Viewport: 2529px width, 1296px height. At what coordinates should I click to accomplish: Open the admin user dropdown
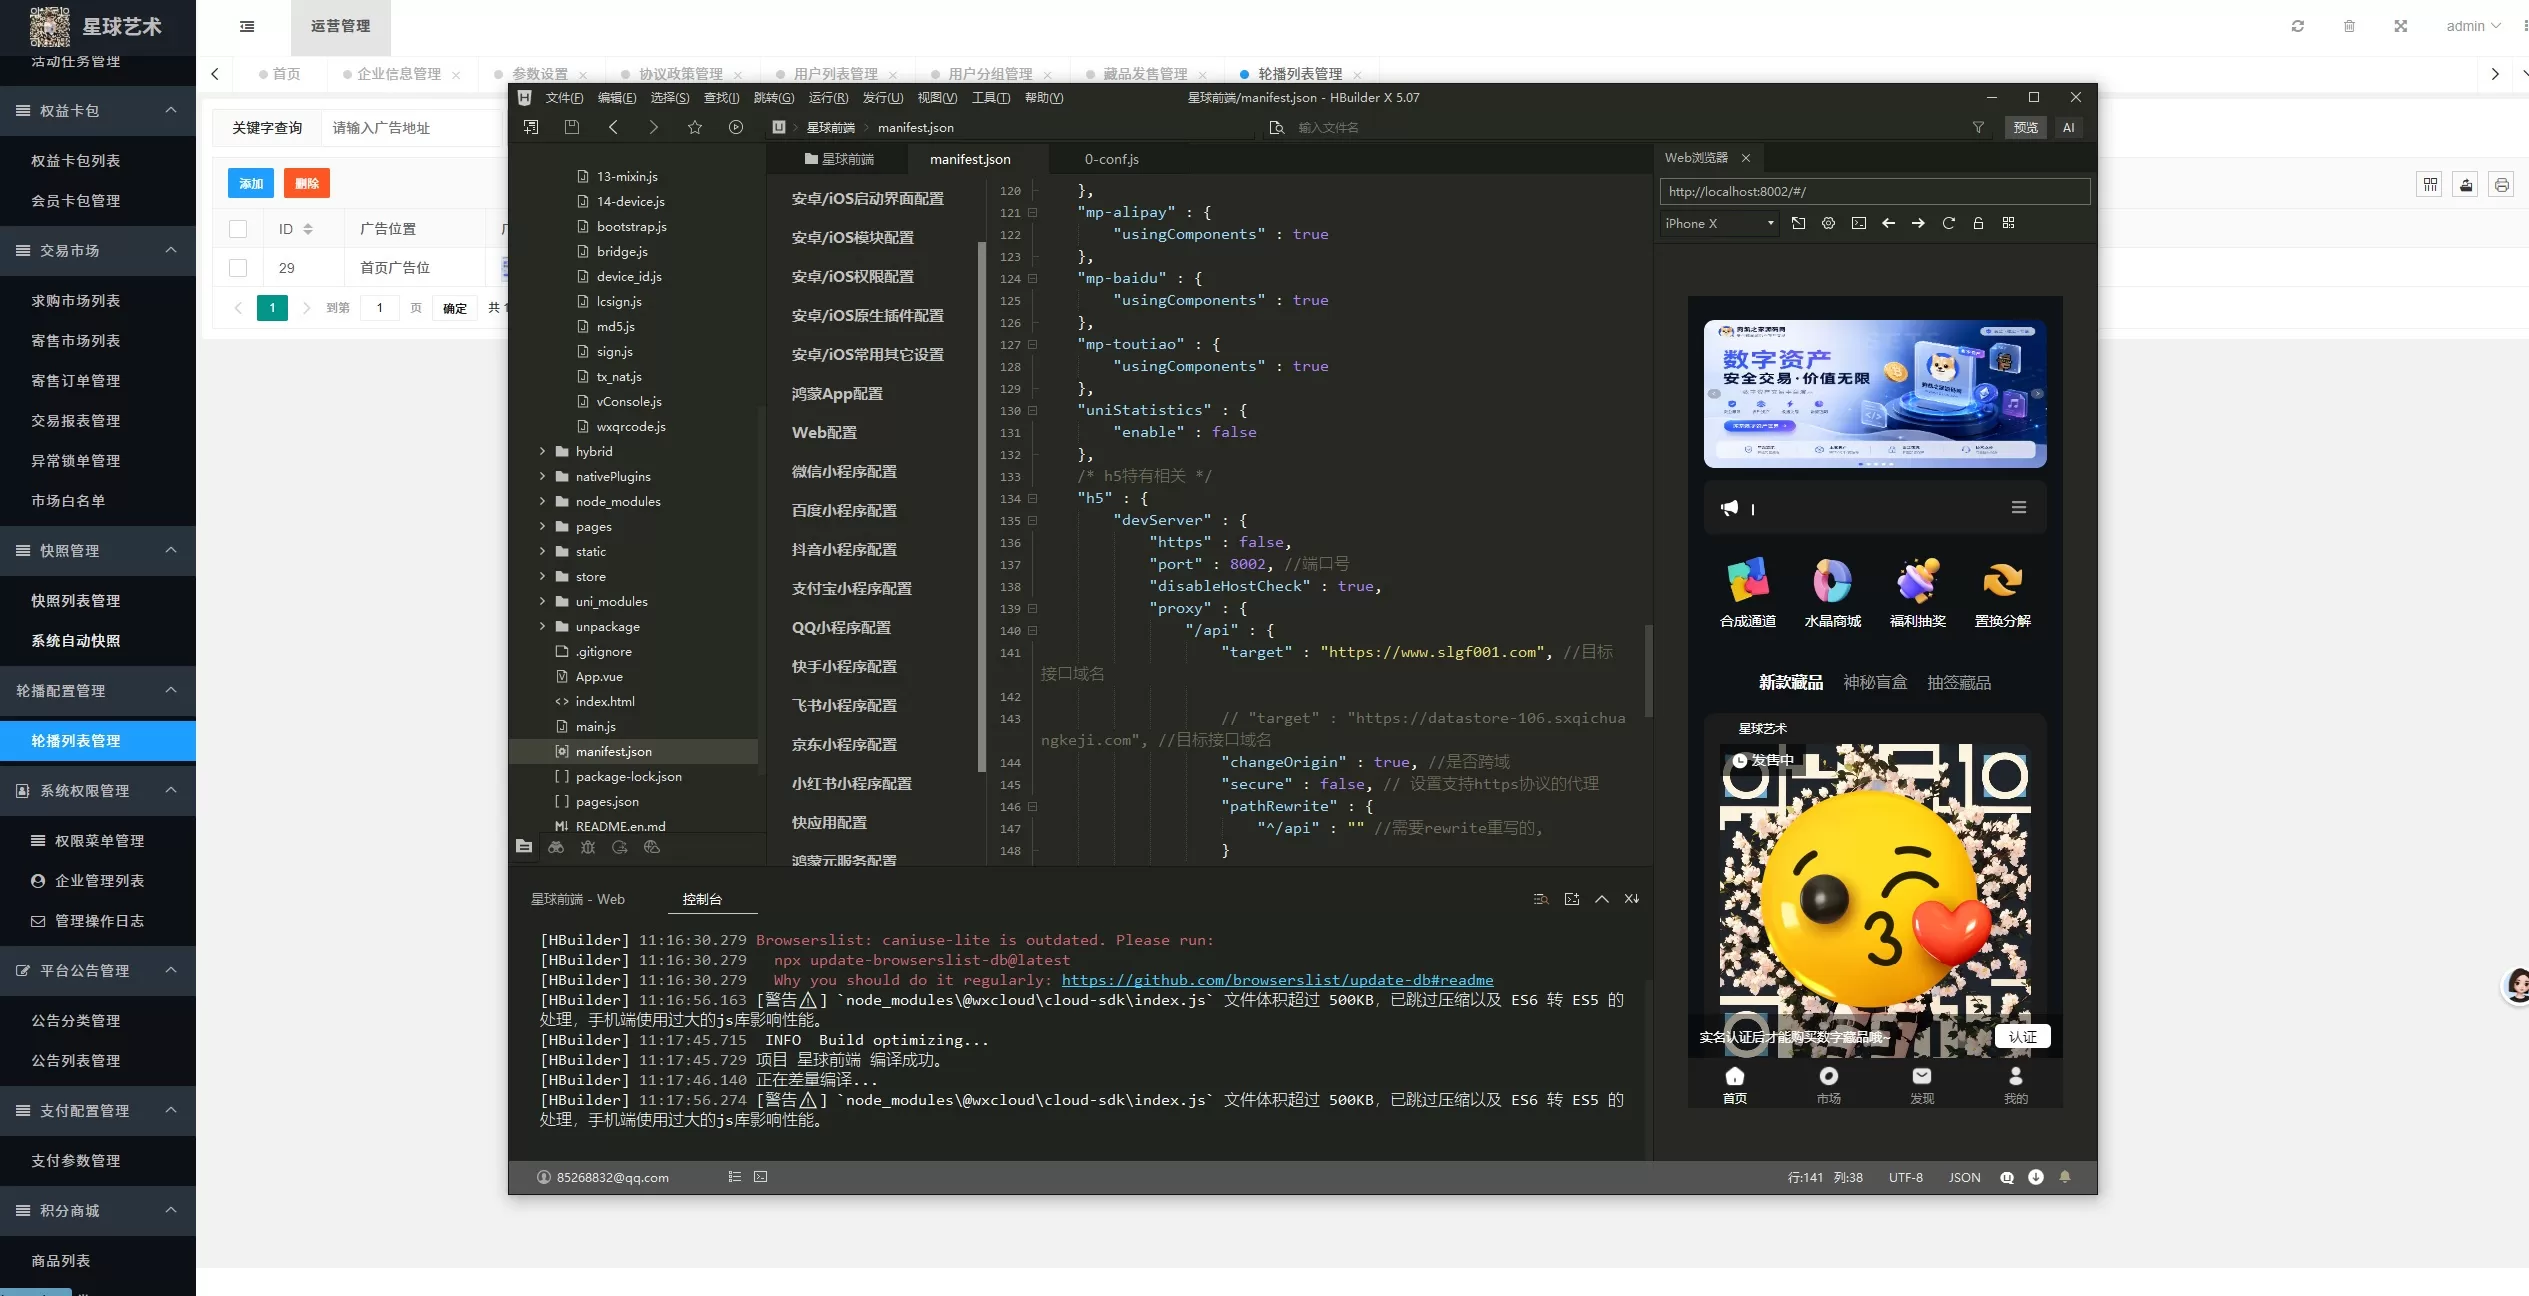pos(2473,26)
